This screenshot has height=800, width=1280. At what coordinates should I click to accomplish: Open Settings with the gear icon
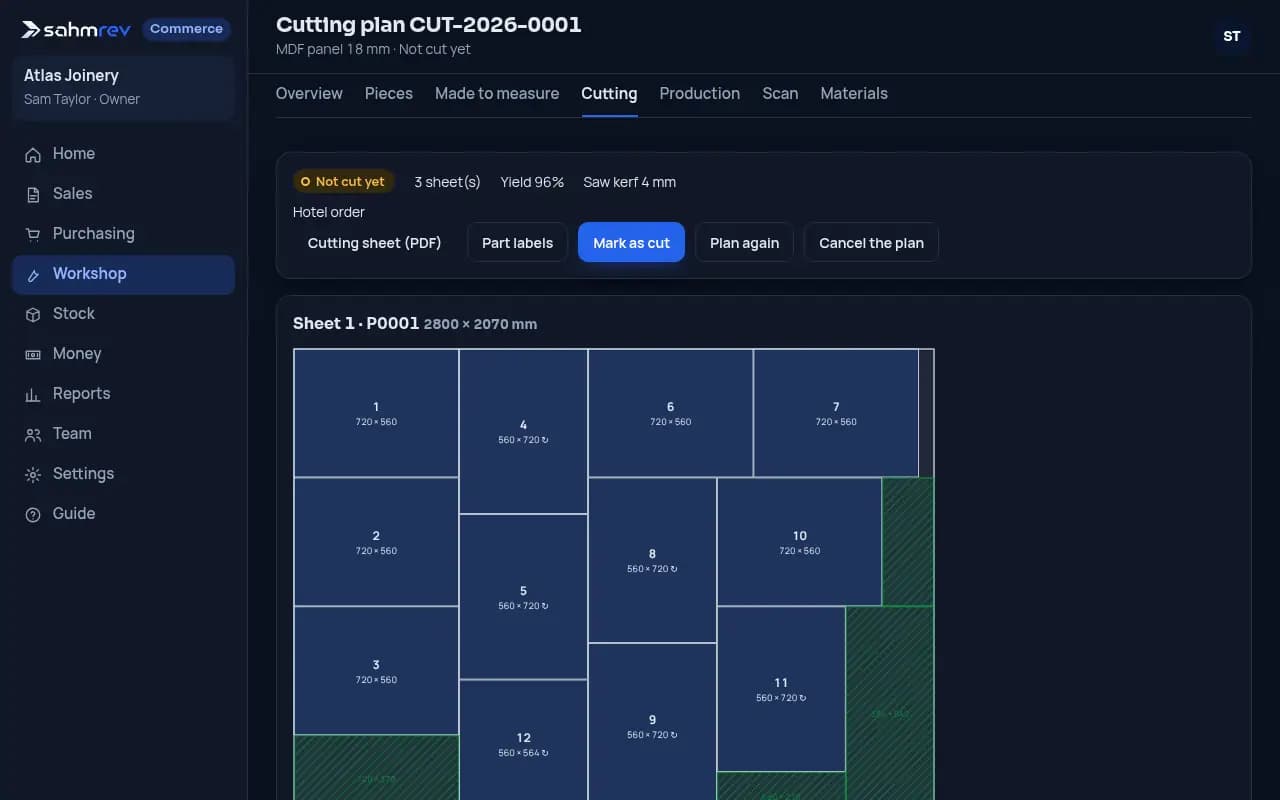[x=33, y=474]
